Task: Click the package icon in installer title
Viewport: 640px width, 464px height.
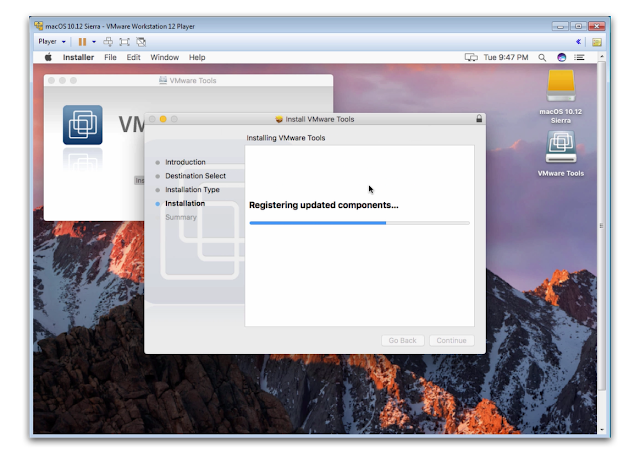Action: (x=279, y=119)
